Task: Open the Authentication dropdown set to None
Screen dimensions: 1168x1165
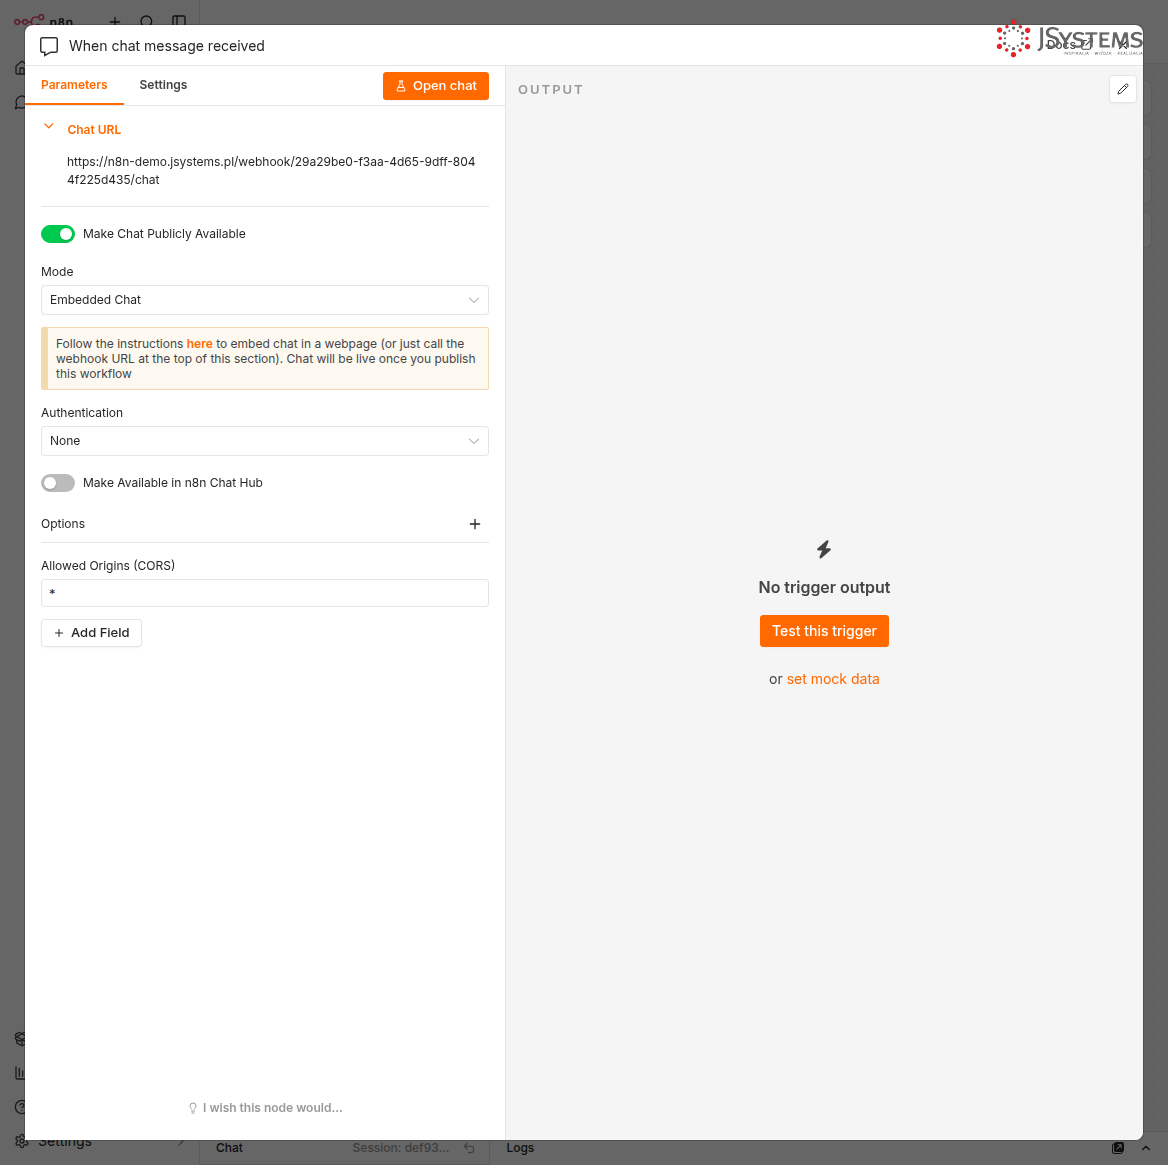Action: point(264,441)
